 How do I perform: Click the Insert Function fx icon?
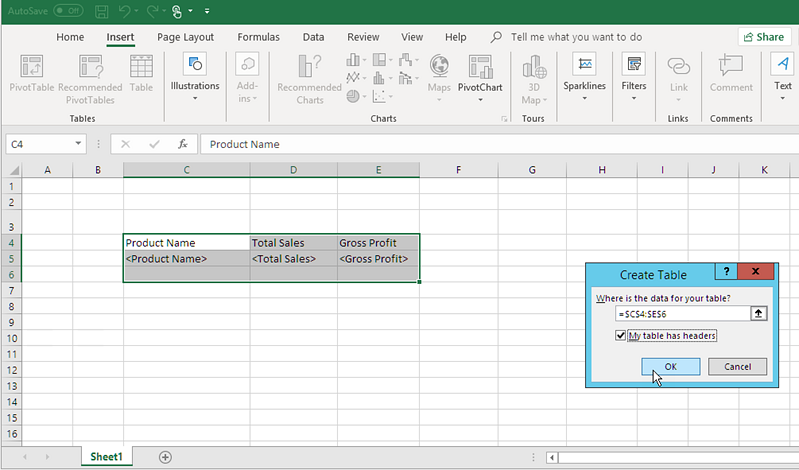point(182,144)
